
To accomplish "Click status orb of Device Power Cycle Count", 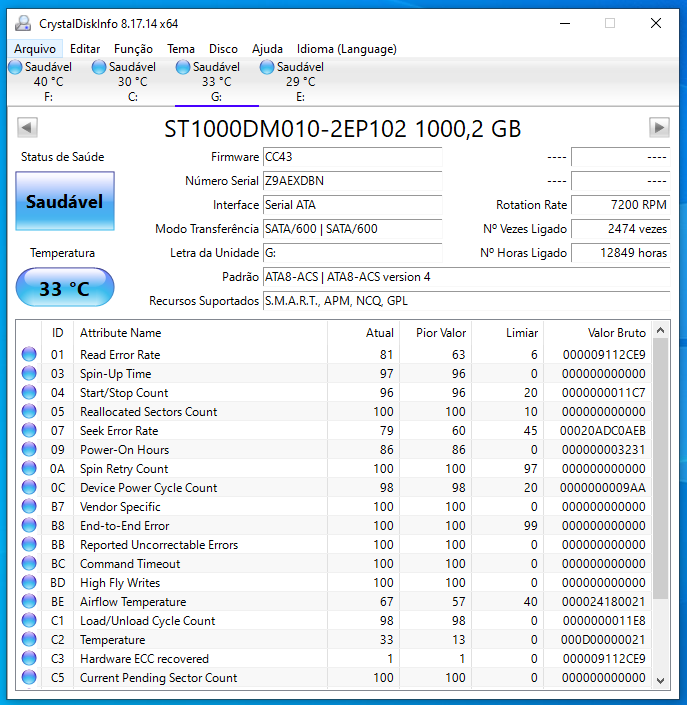I will click(29, 487).
